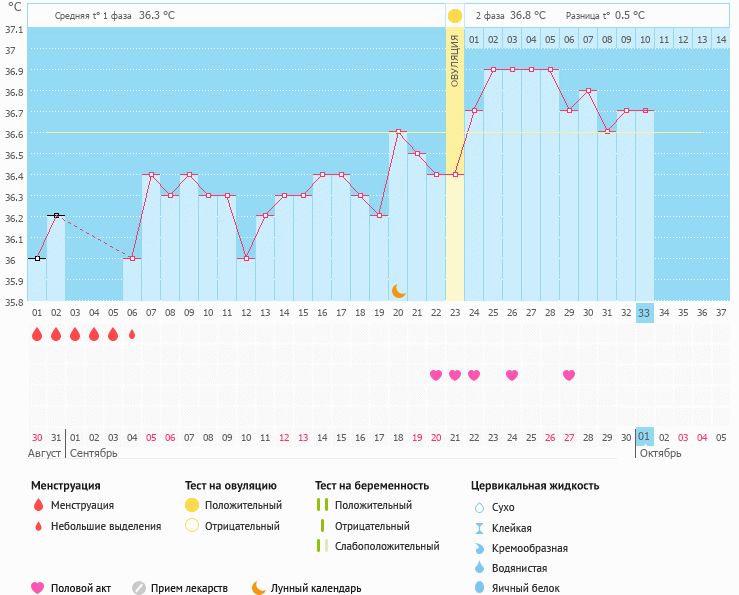
Task: Click the 36.6 temperature point on day 20
Action: pos(398,132)
